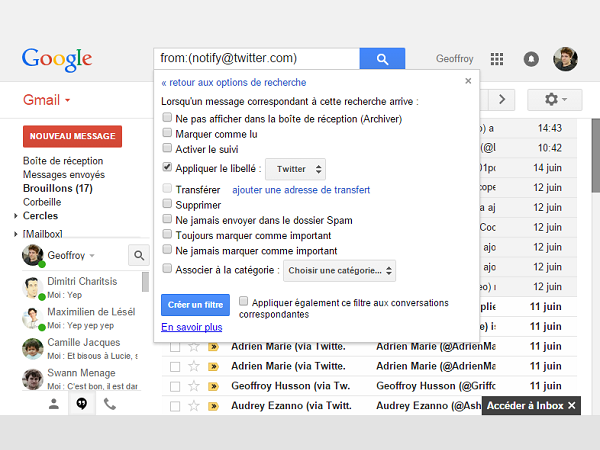The width and height of the screenshot is (600, 450).
Task: Toggle importance marker on Audrey Ezanno message
Action: [x=213, y=406]
